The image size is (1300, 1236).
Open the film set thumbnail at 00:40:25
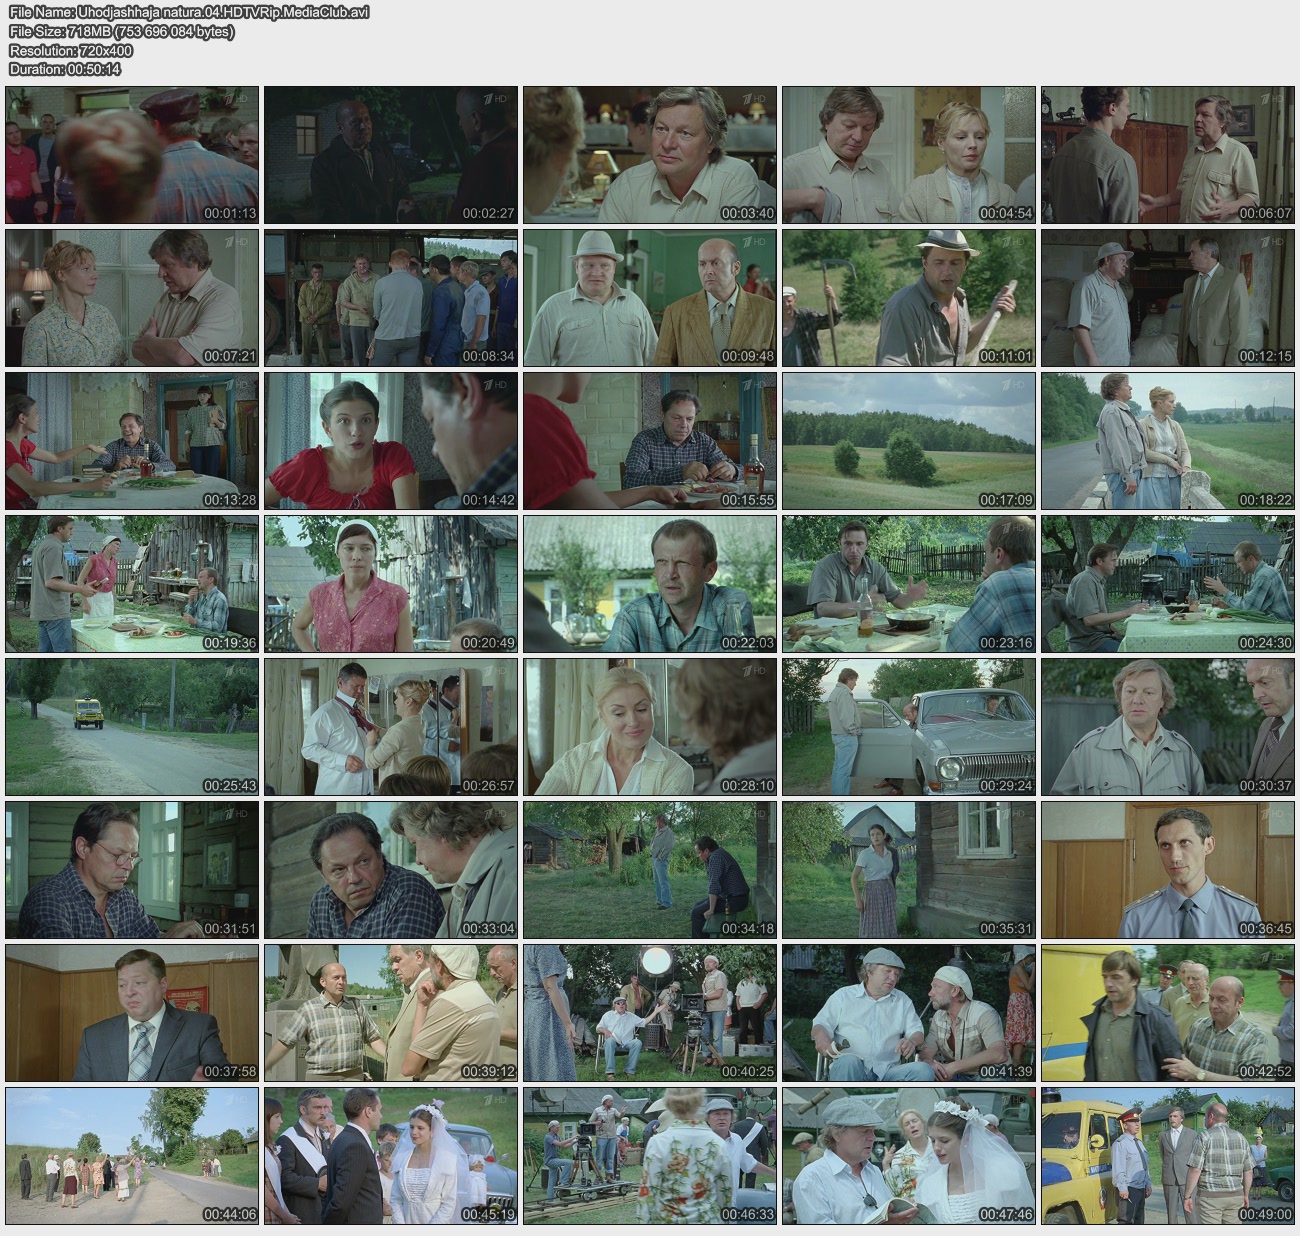click(650, 1013)
